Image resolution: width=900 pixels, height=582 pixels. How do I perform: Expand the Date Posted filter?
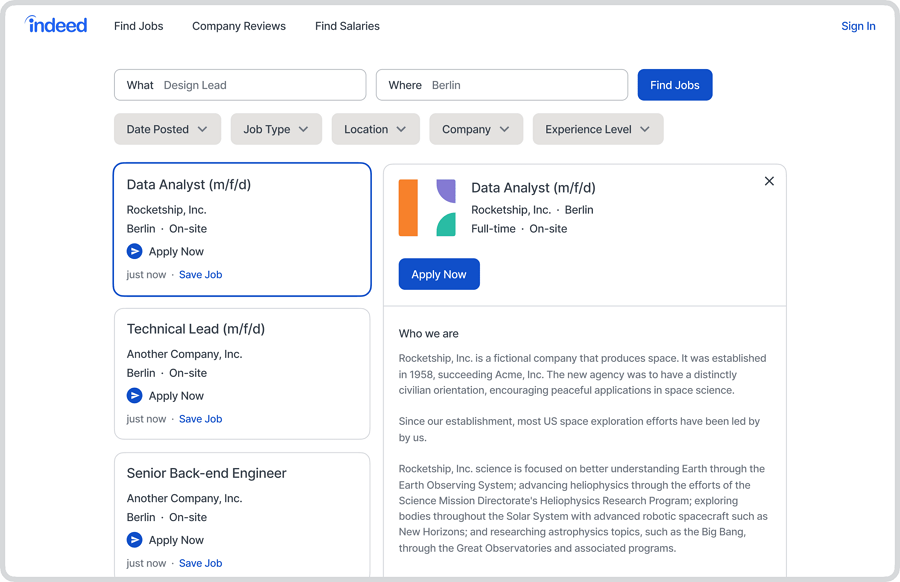(167, 129)
